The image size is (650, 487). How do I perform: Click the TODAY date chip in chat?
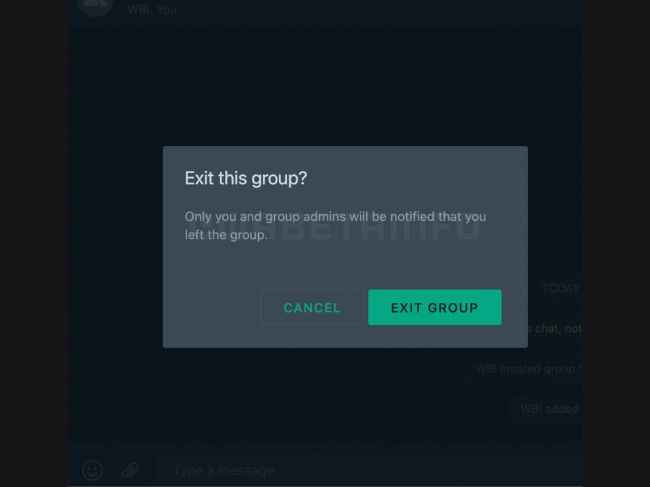[560, 288]
